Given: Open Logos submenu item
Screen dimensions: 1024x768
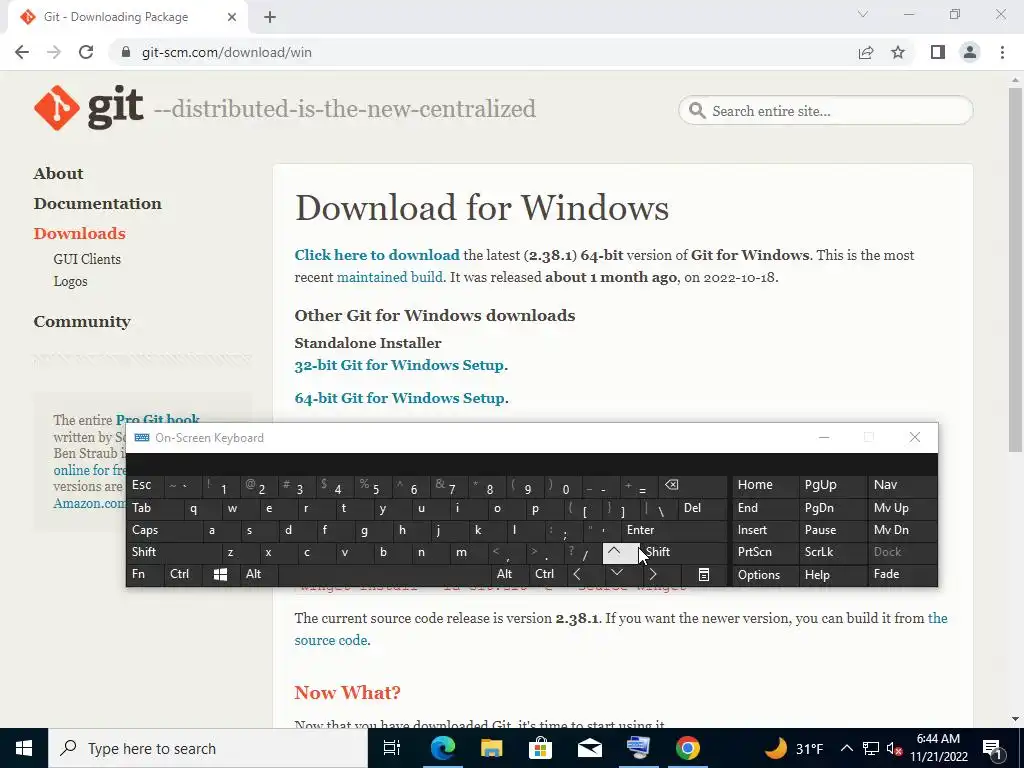Looking at the screenshot, I should [71, 281].
